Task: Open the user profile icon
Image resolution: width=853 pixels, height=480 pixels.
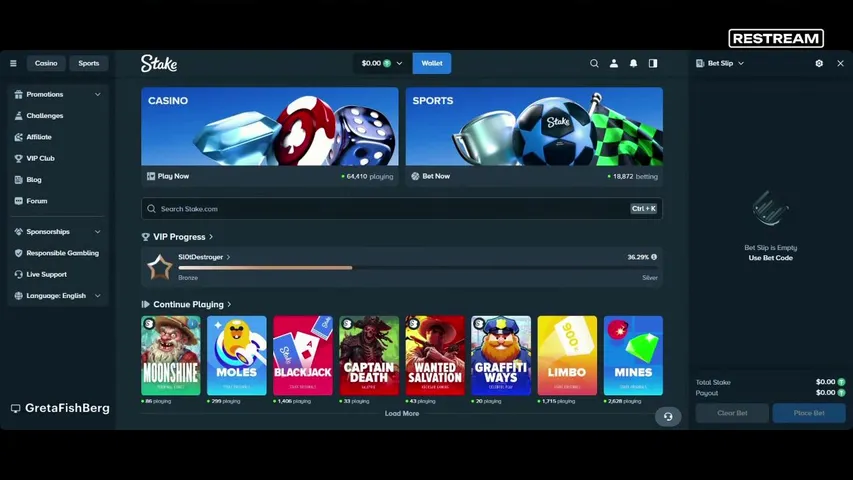Action: pyautogui.click(x=614, y=63)
